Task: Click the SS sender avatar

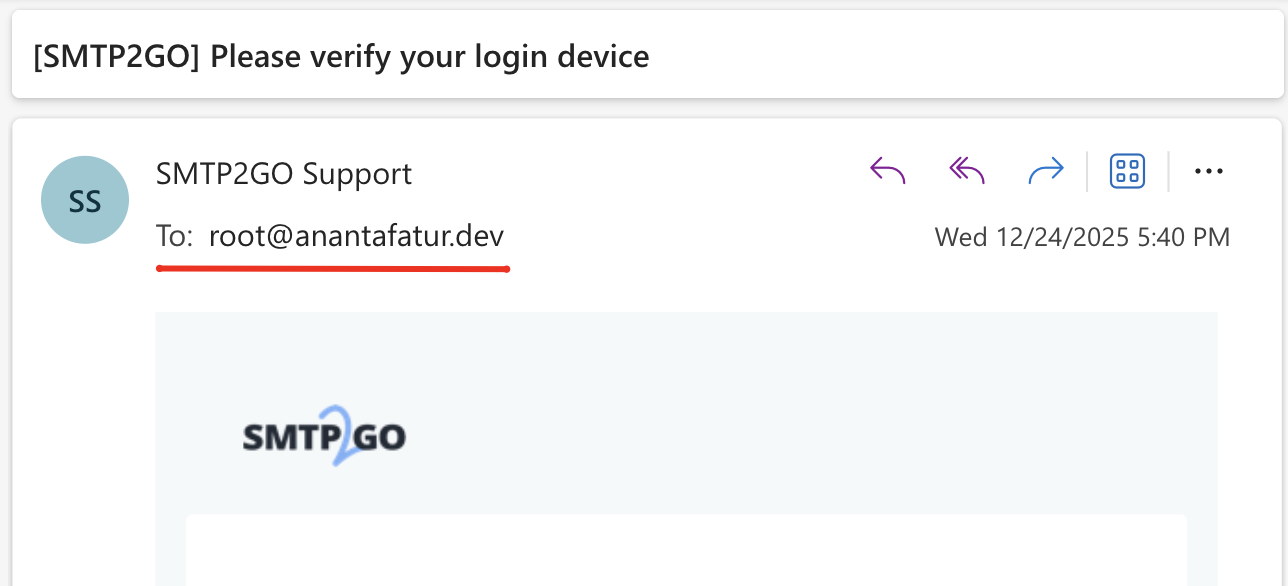Action: coord(85,200)
